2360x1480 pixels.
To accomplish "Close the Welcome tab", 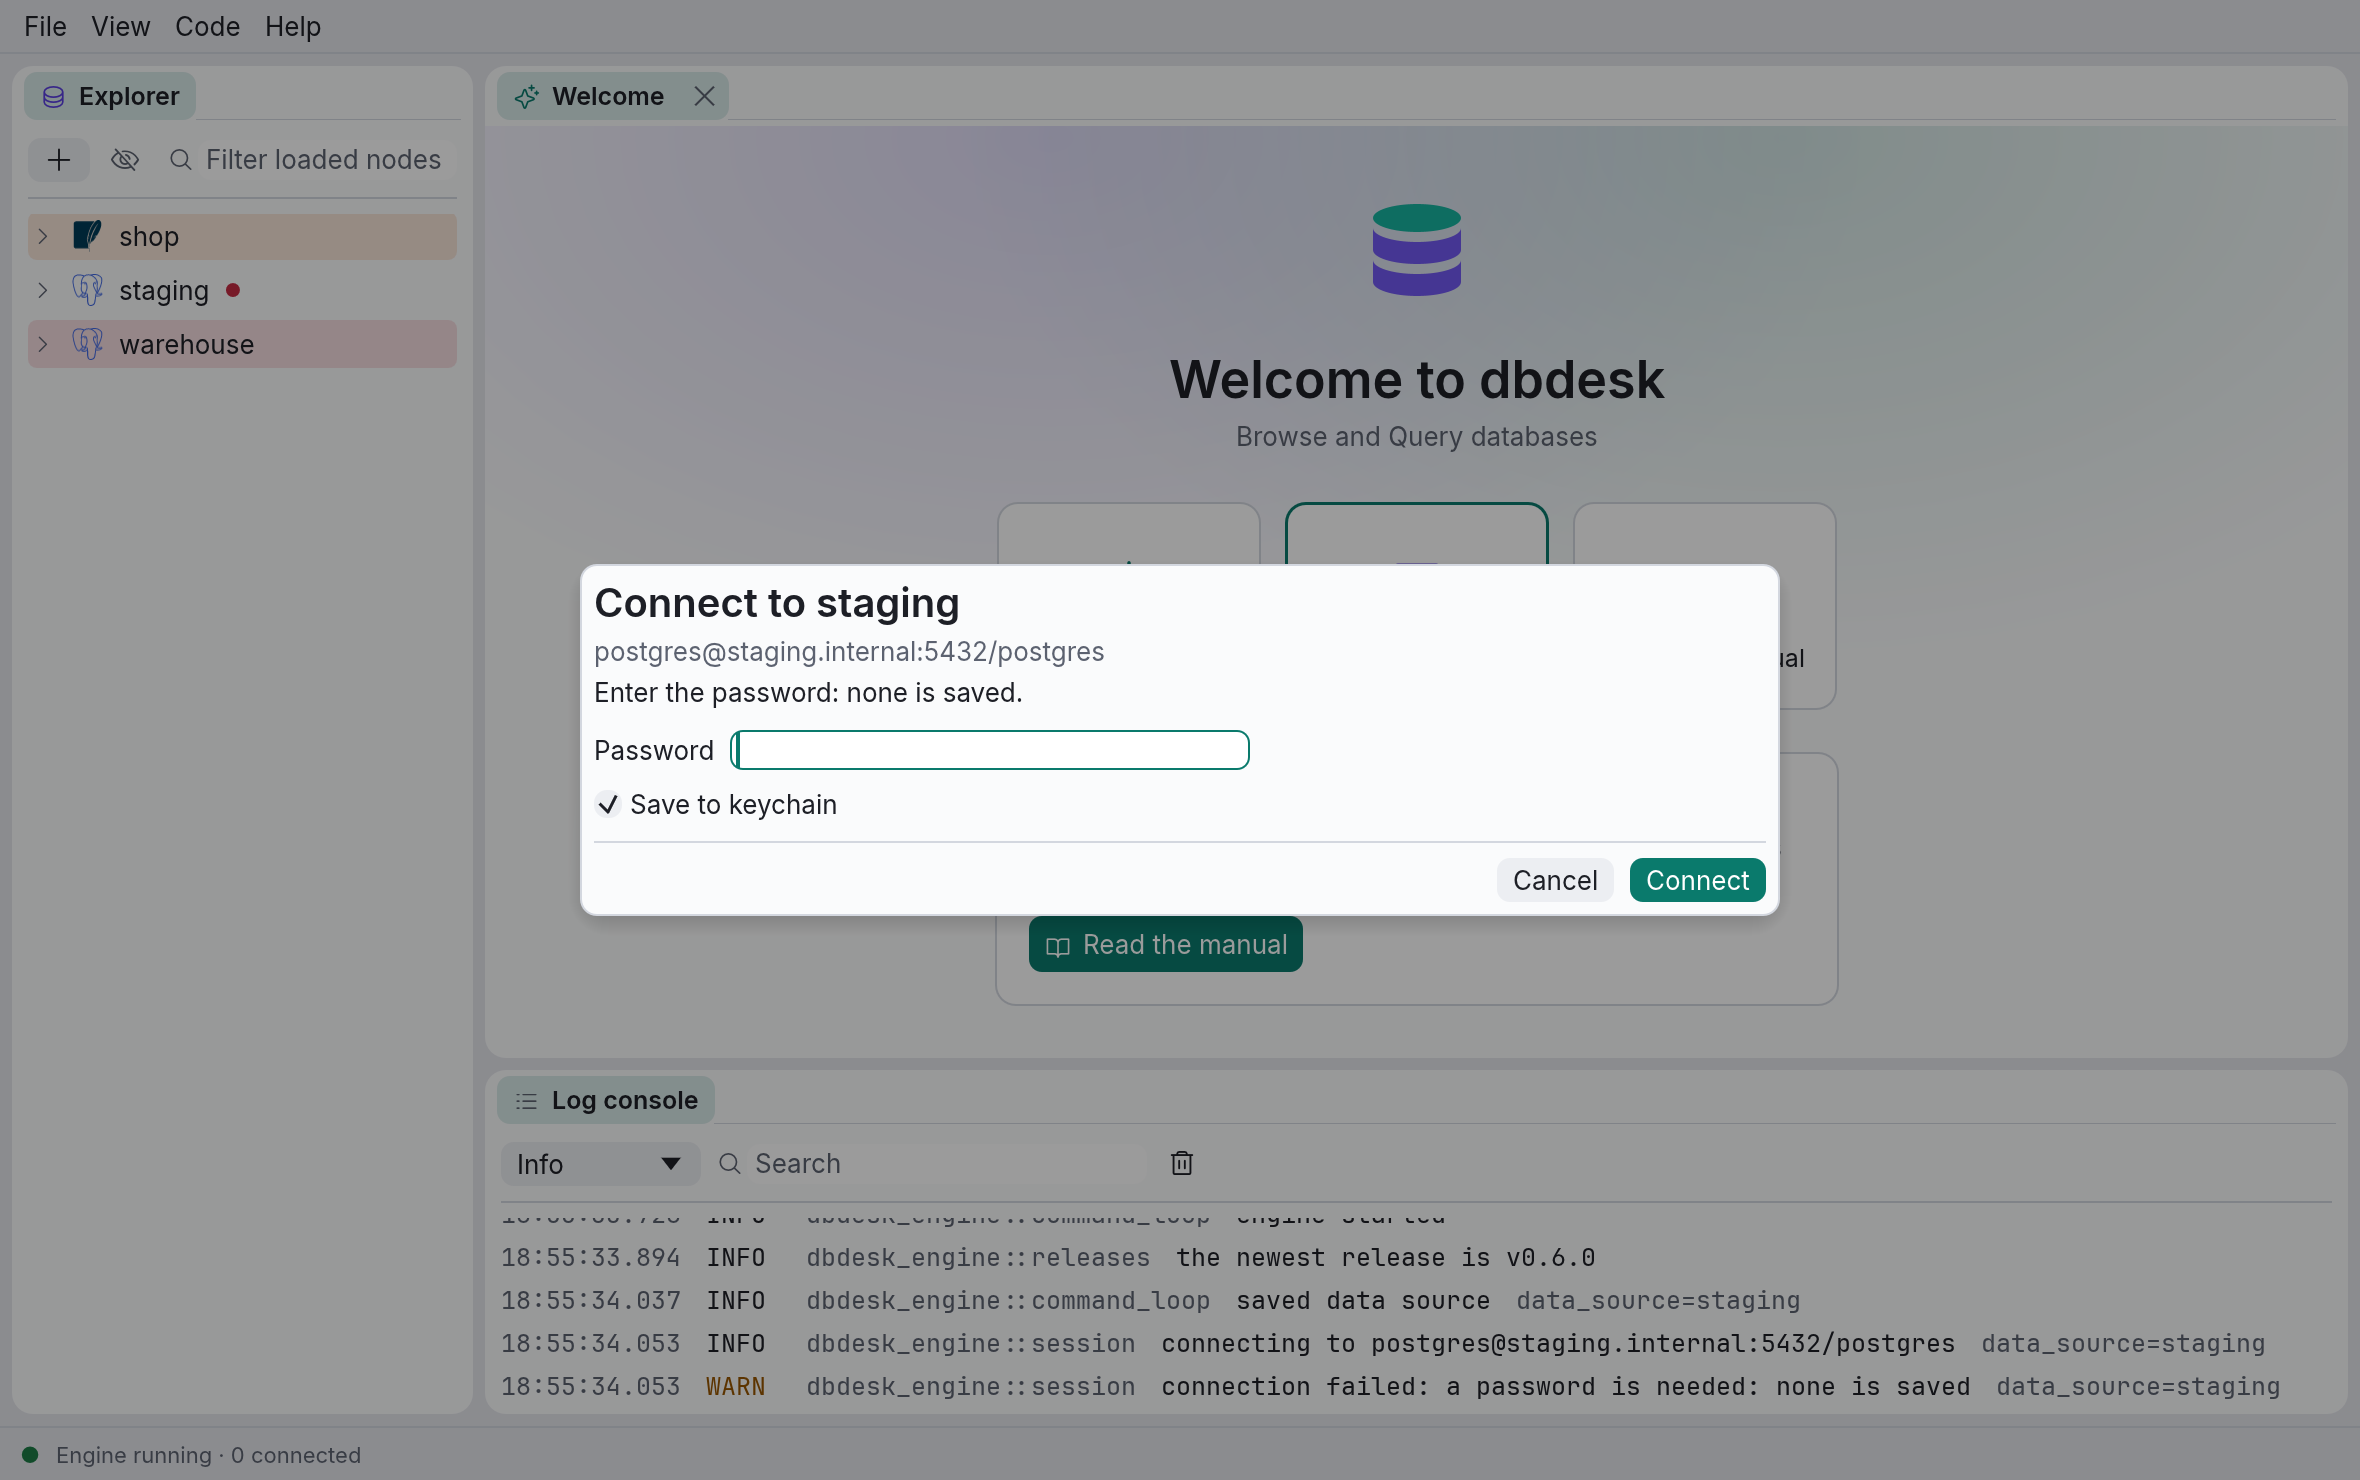I will coord(704,96).
